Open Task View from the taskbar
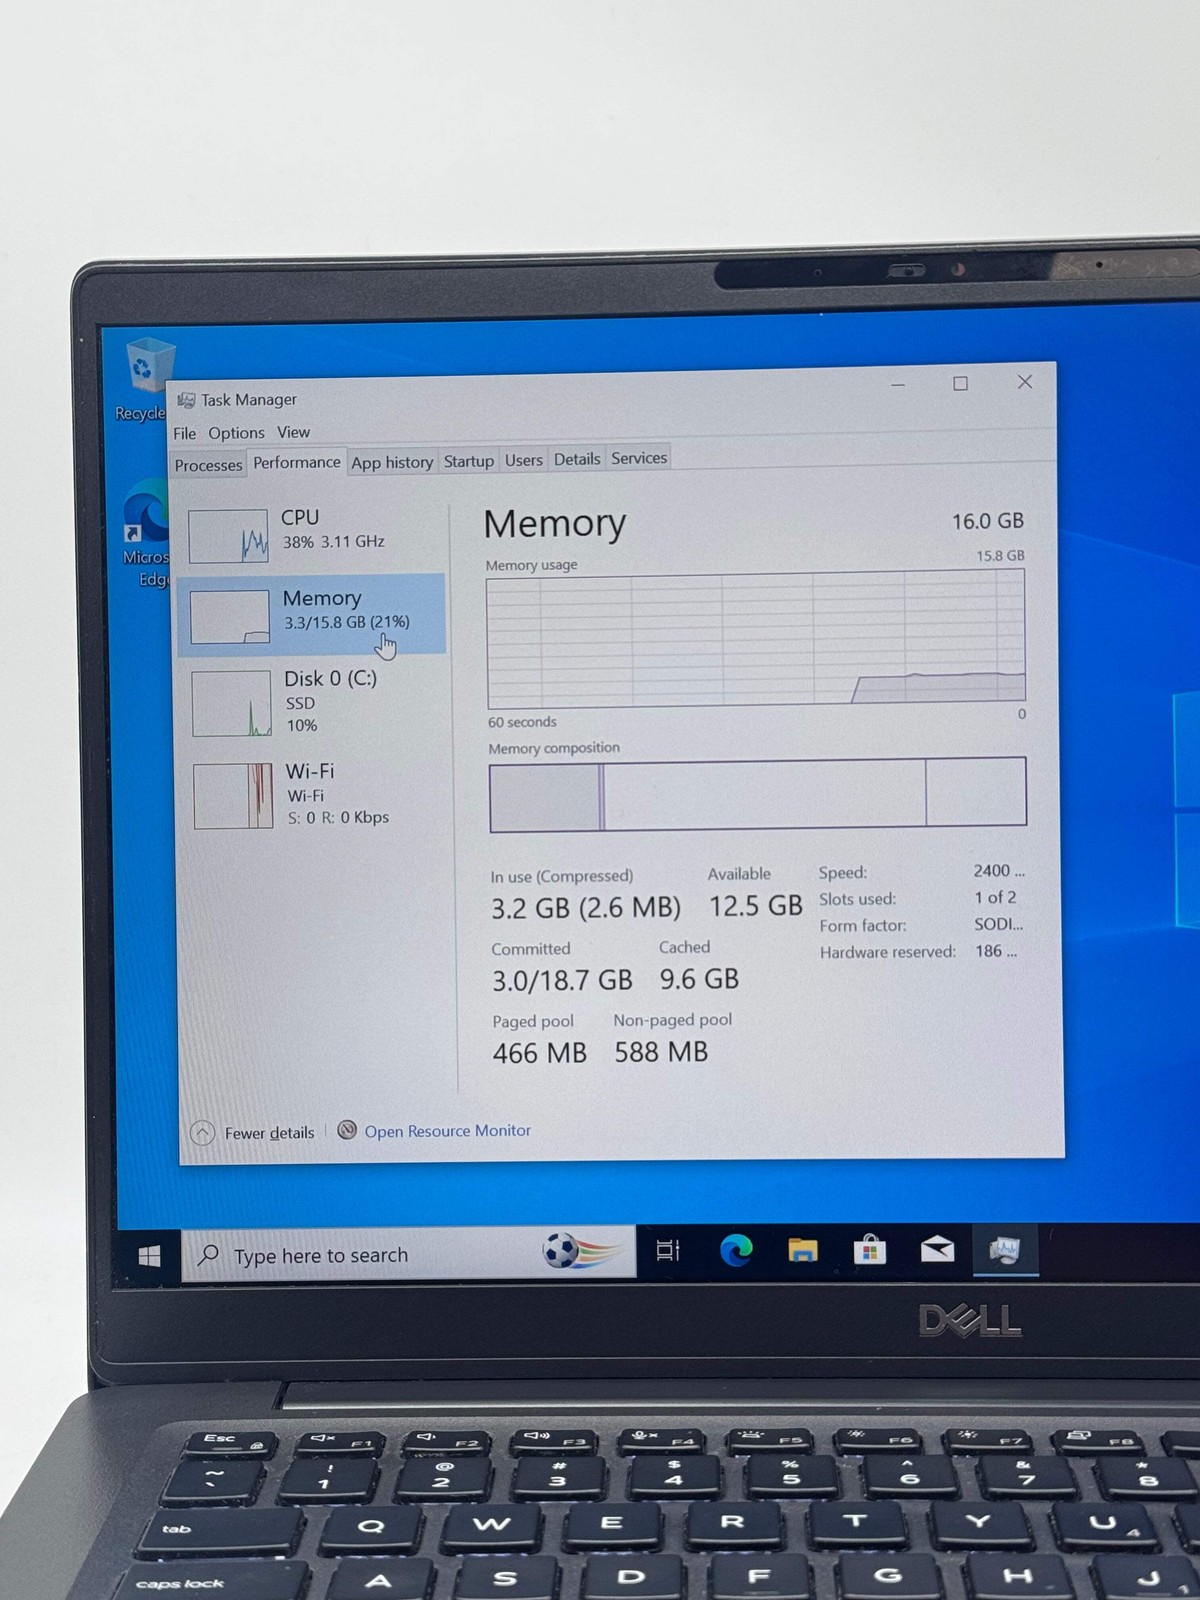 (x=667, y=1250)
